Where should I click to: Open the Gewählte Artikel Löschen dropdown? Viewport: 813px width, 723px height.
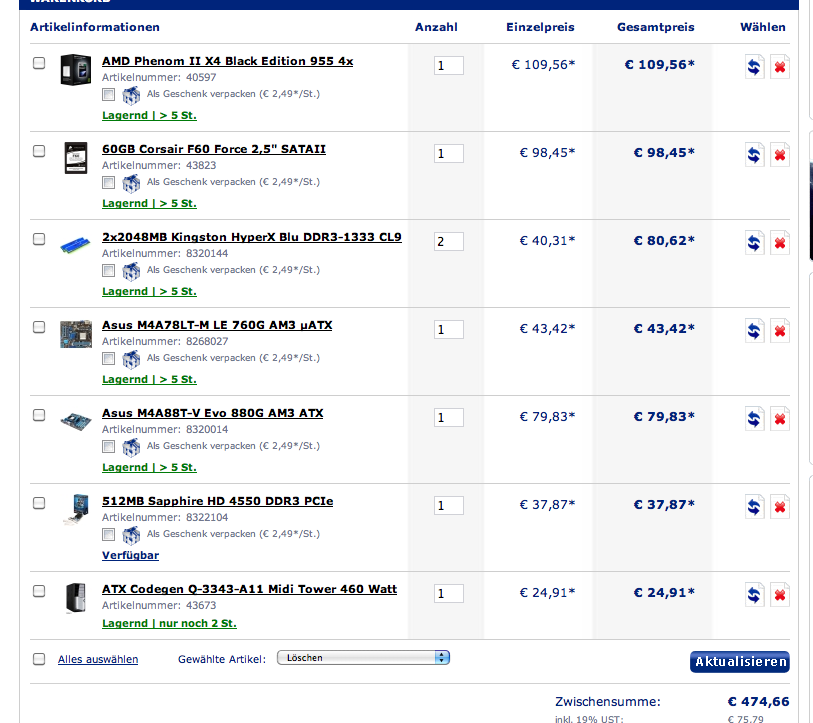pos(363,658)
